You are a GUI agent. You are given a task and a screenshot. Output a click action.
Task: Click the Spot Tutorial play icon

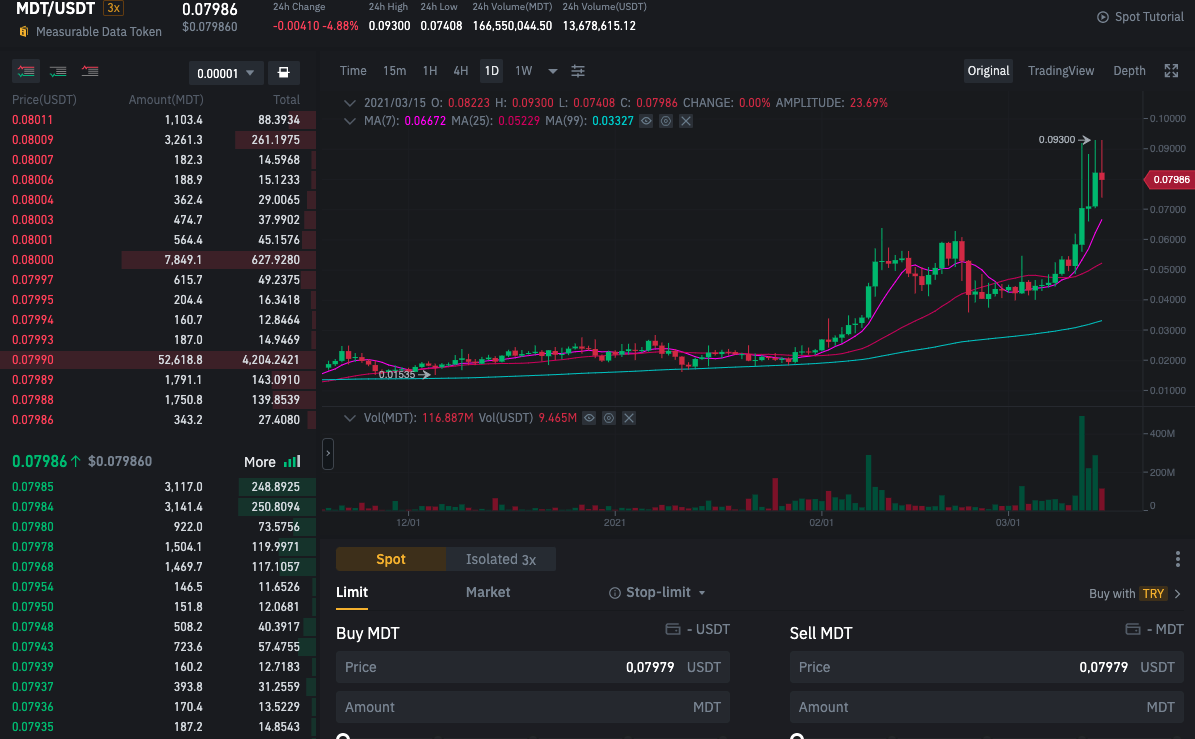(x=1102, y=17)
